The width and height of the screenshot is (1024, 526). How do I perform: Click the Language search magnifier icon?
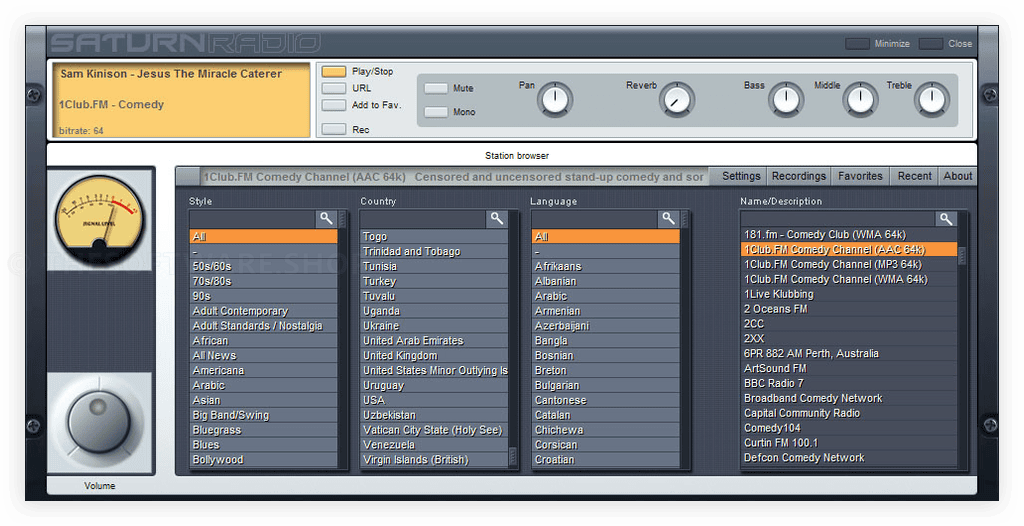tap(668, 218)
